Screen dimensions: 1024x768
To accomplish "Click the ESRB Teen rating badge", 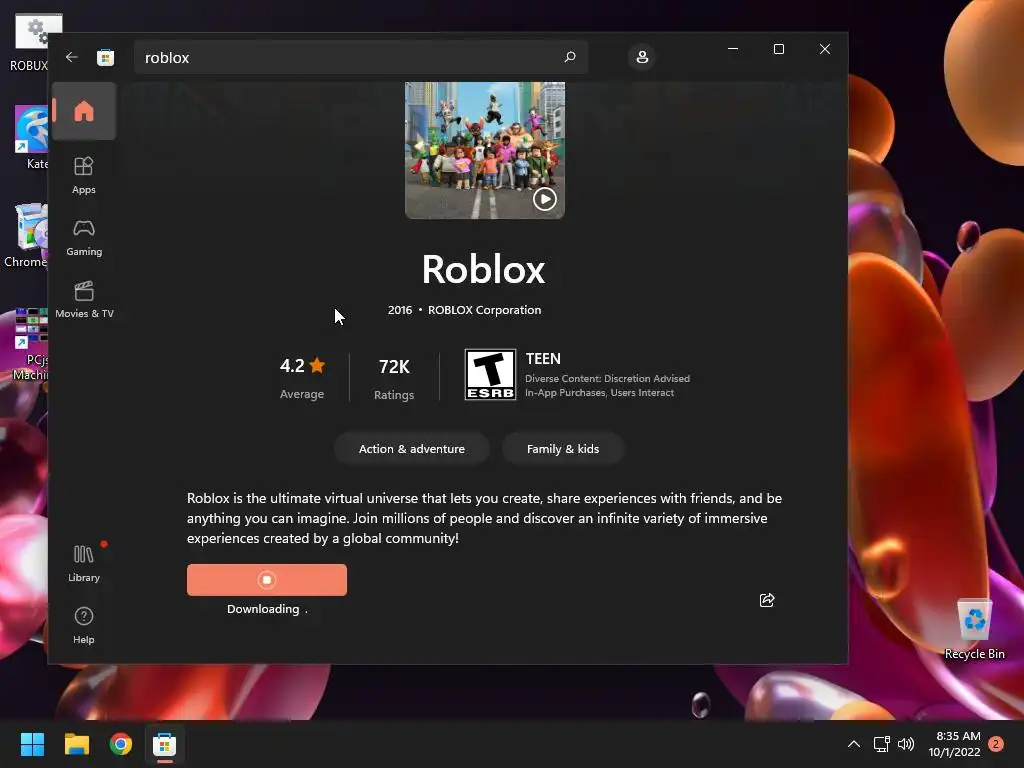I will click(x=490, y=374).
